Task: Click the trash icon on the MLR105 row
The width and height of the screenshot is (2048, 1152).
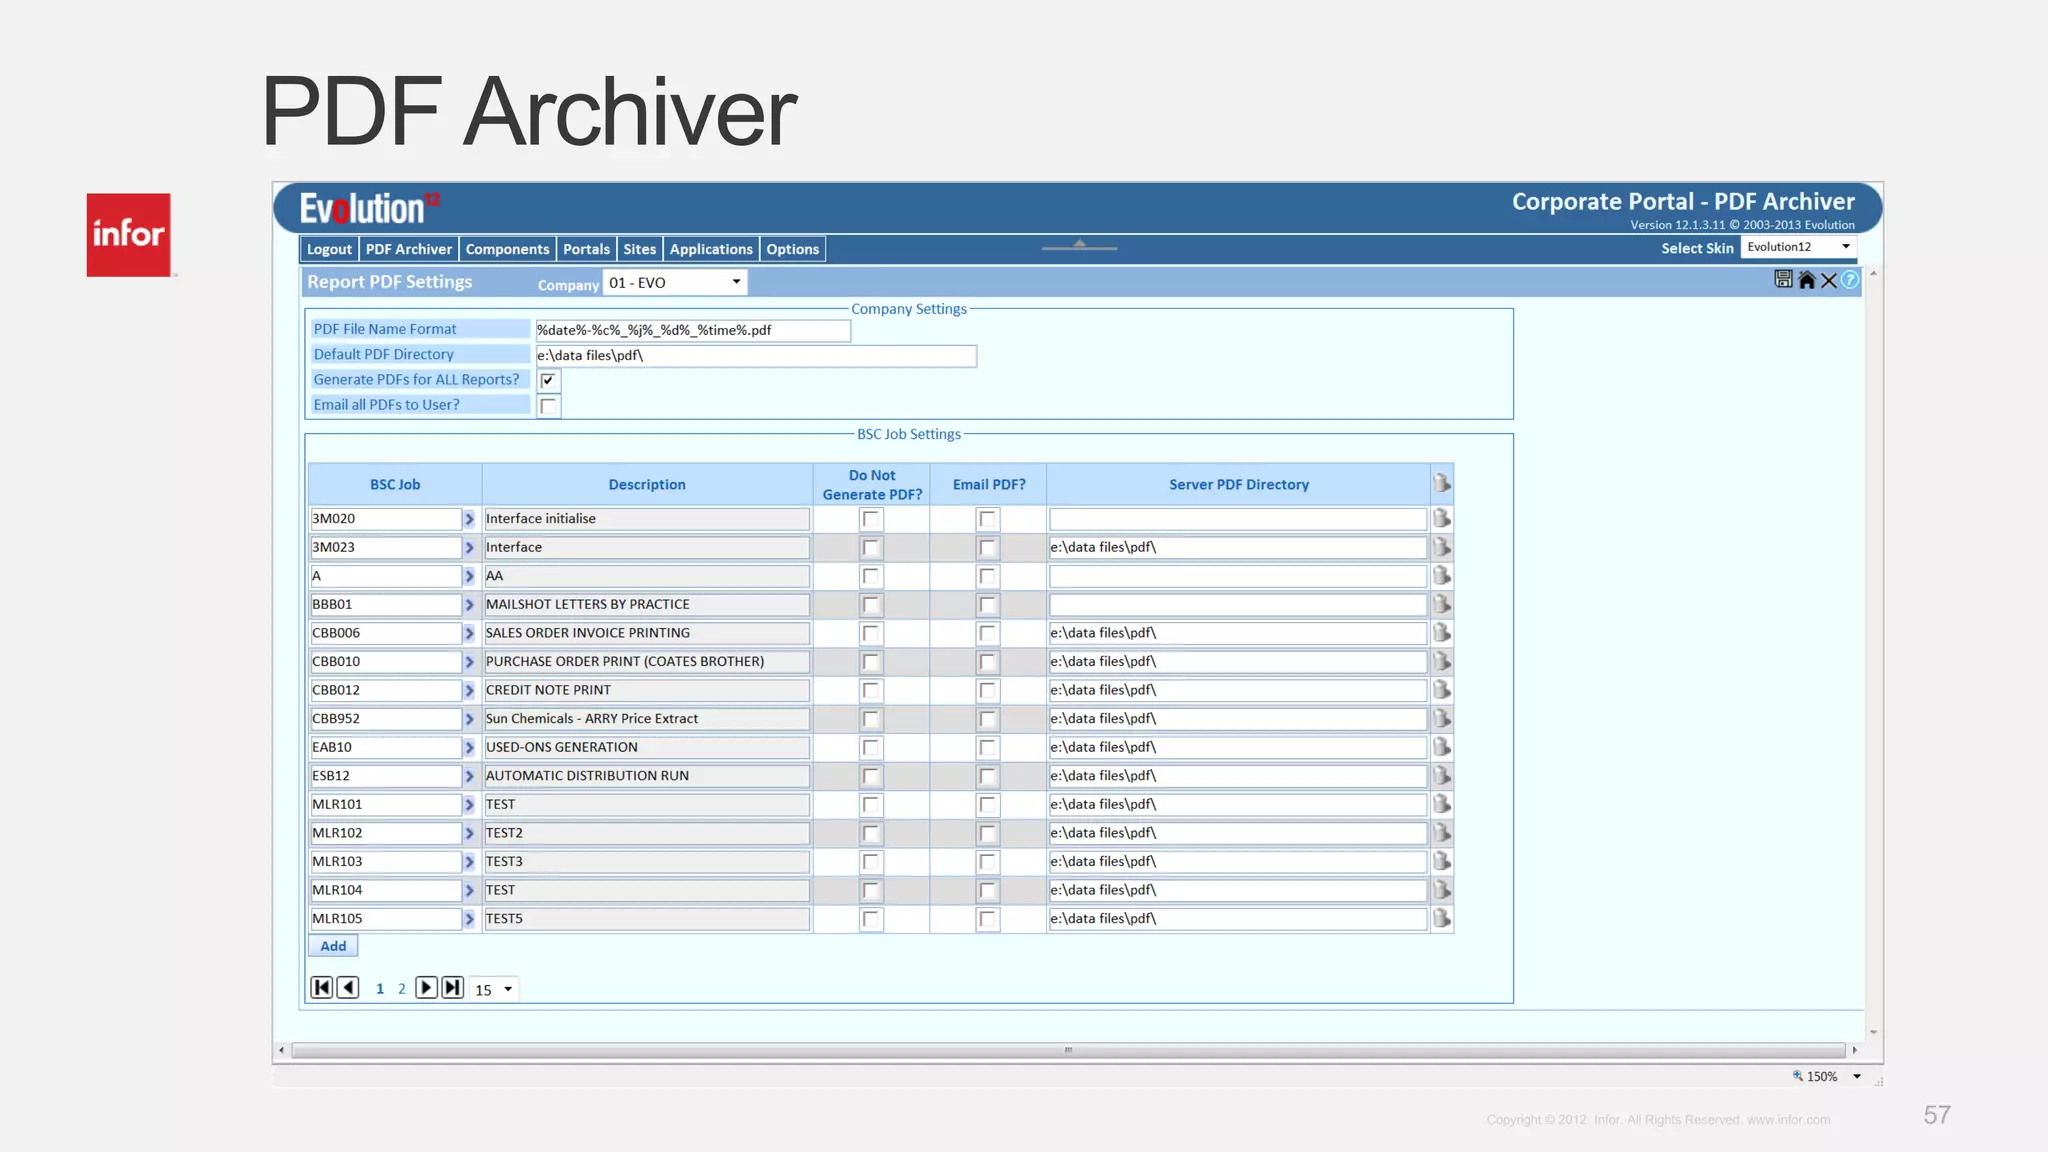Action: [1441, 918]
